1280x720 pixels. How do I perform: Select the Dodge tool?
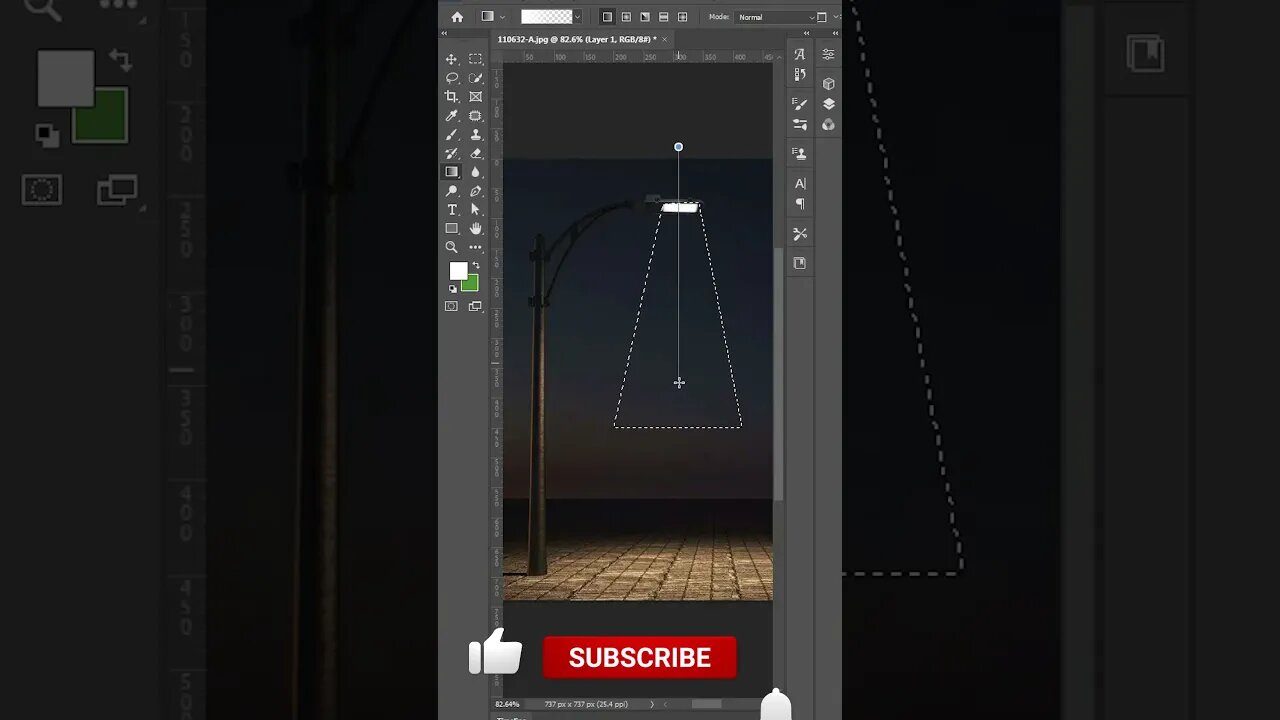(451, 191)
